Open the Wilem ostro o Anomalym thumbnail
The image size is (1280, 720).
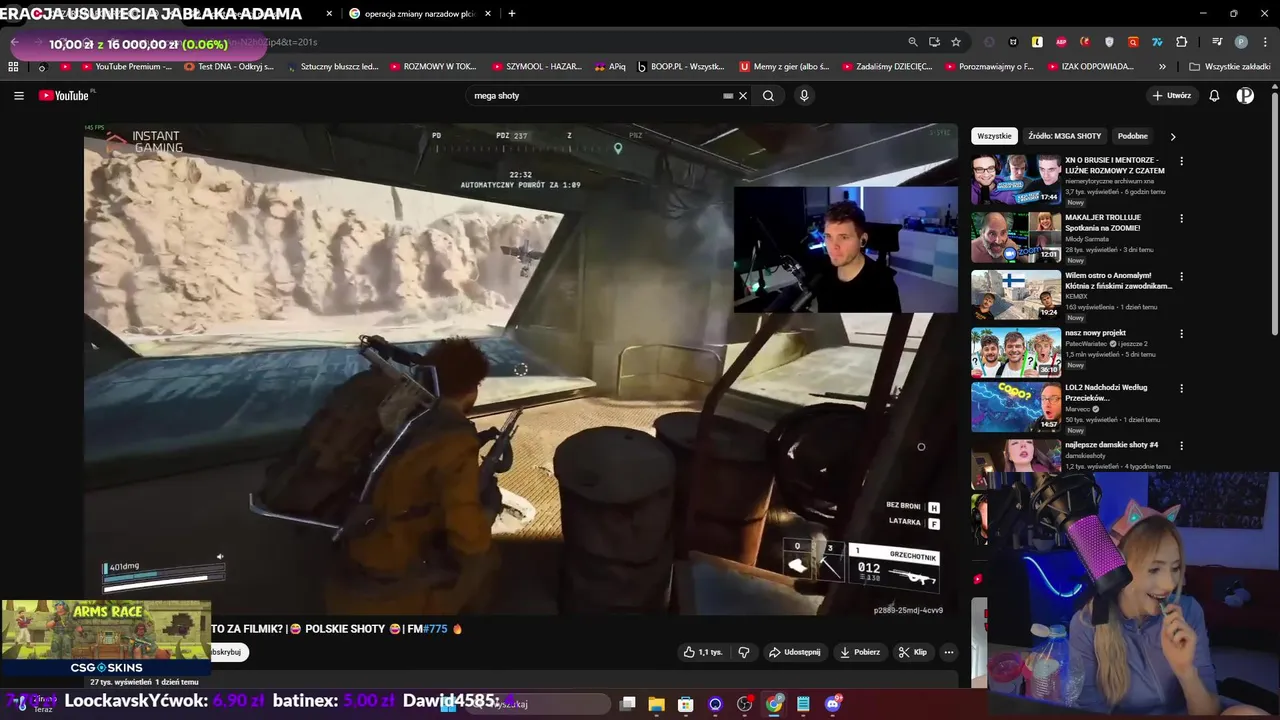tap(1016, 294)
